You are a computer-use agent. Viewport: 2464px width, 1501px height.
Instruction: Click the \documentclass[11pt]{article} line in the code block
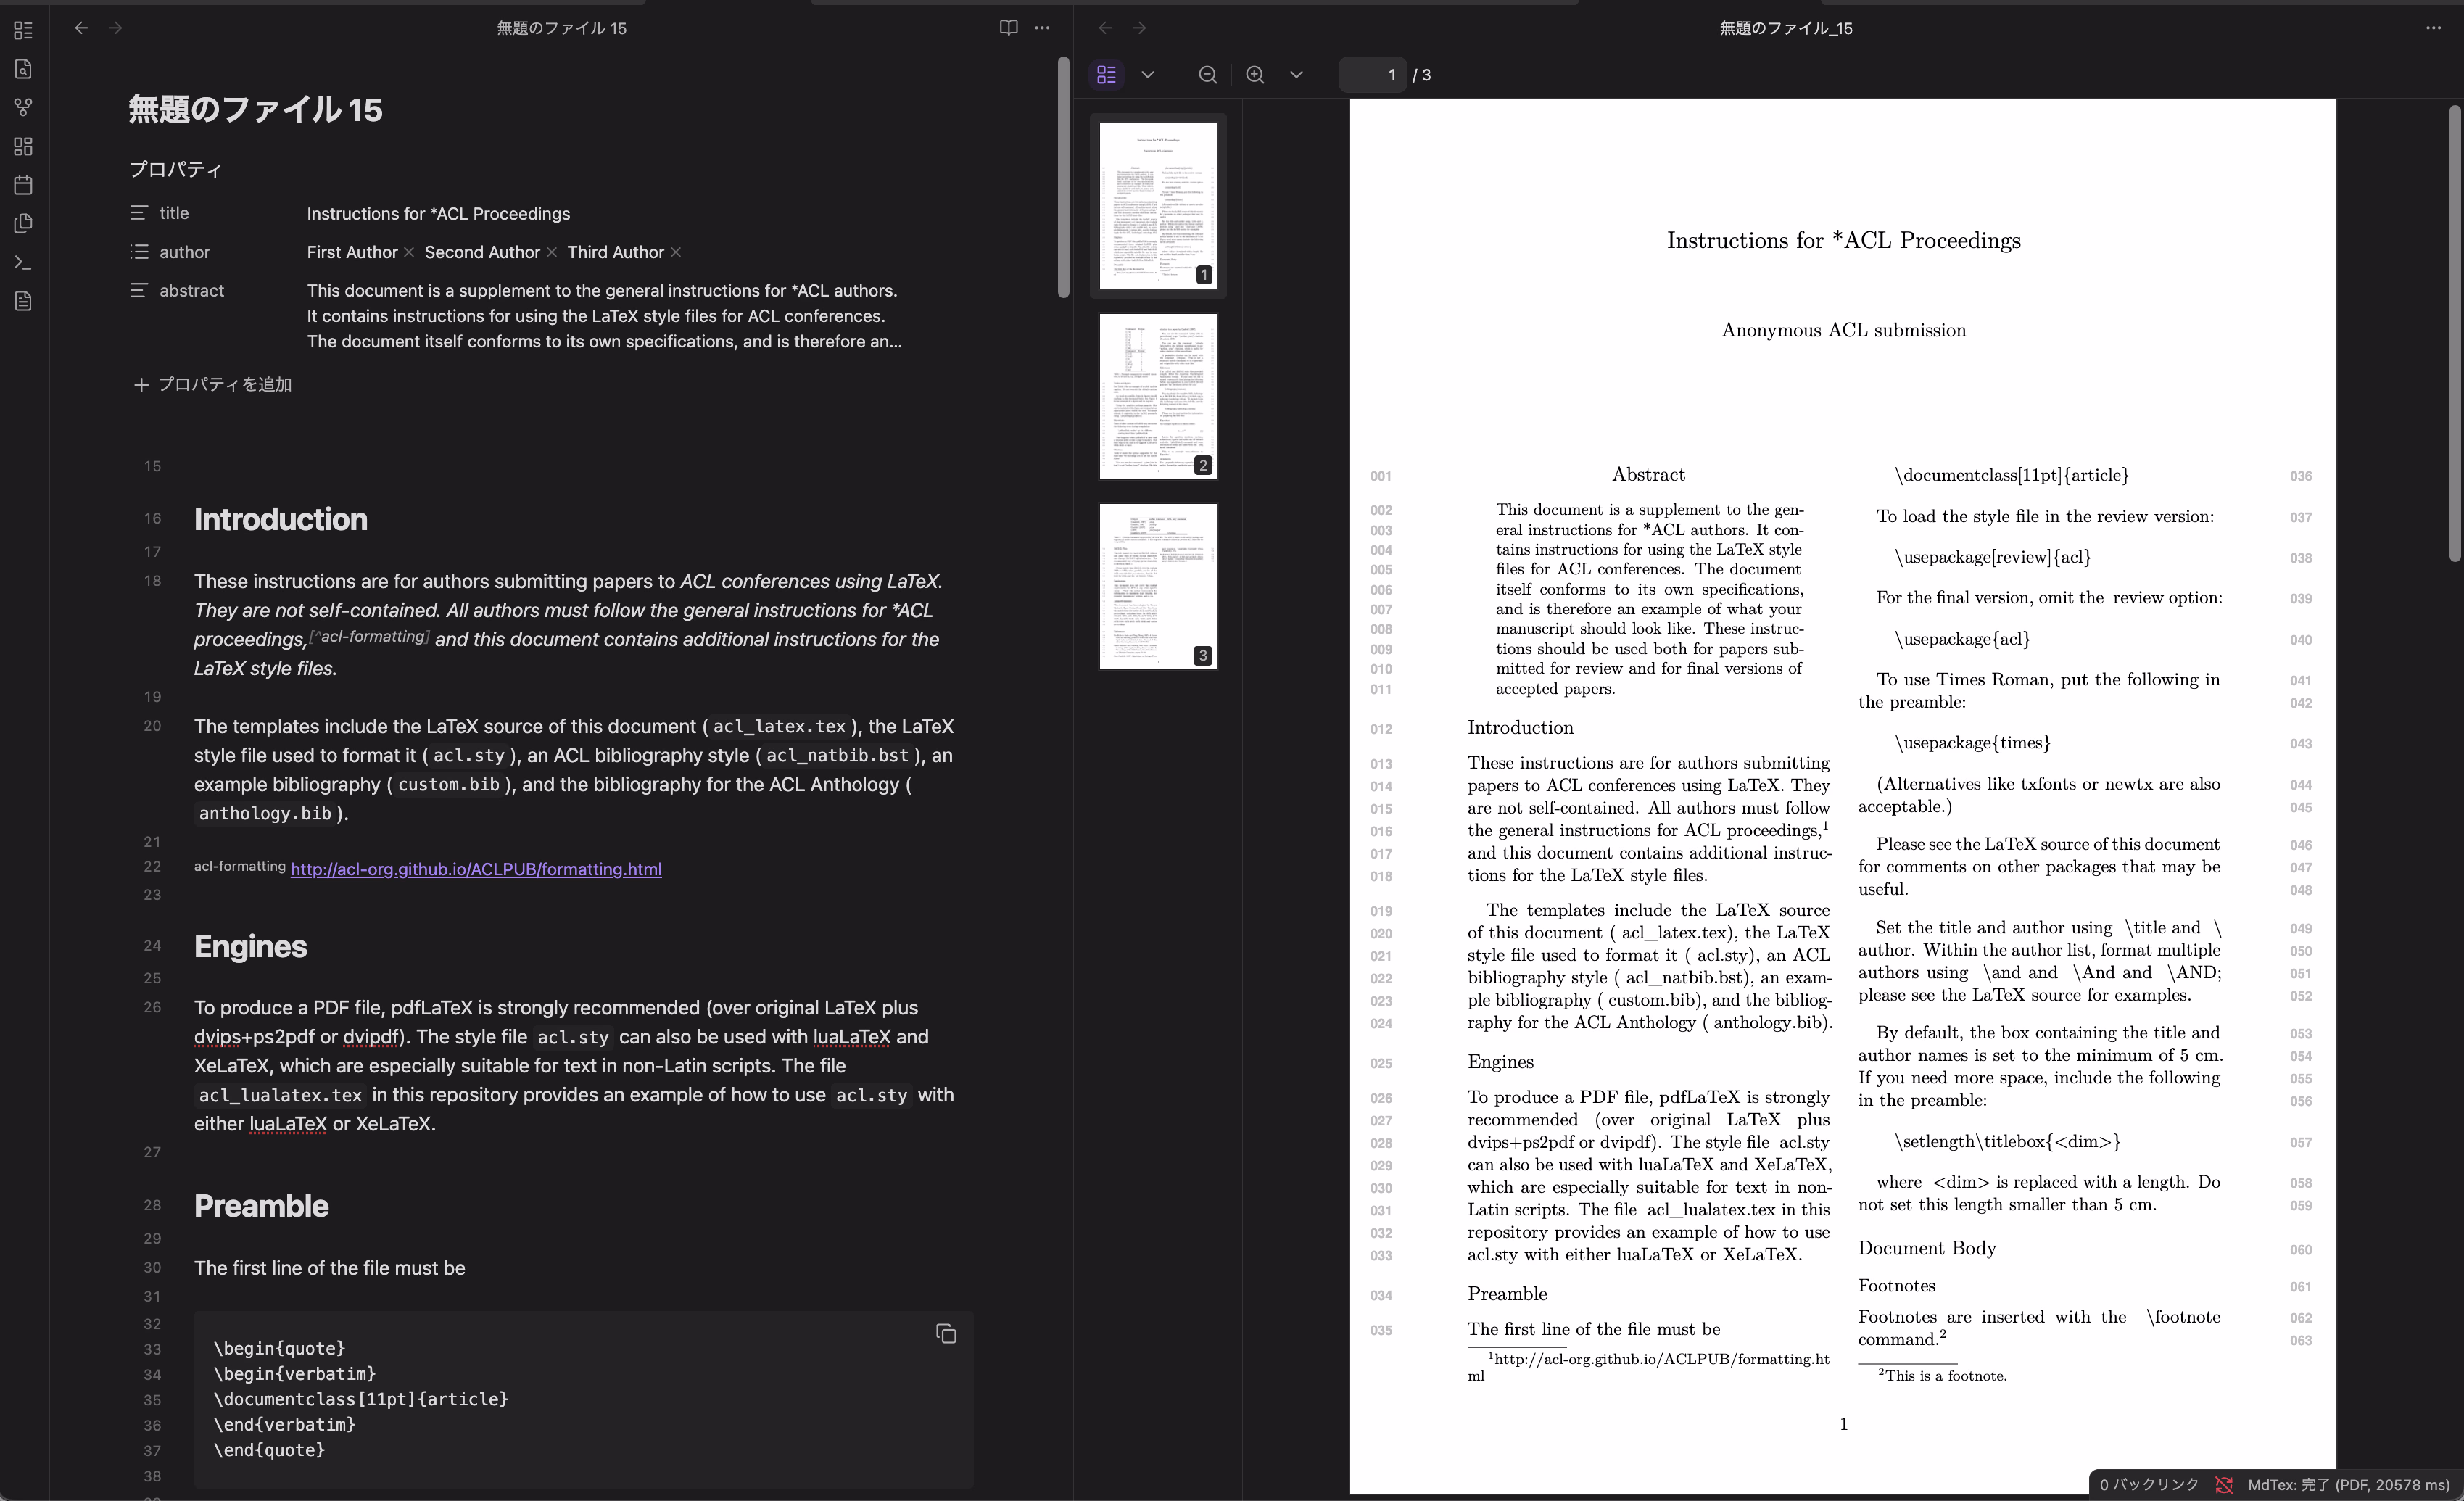tap(361, 1399)
